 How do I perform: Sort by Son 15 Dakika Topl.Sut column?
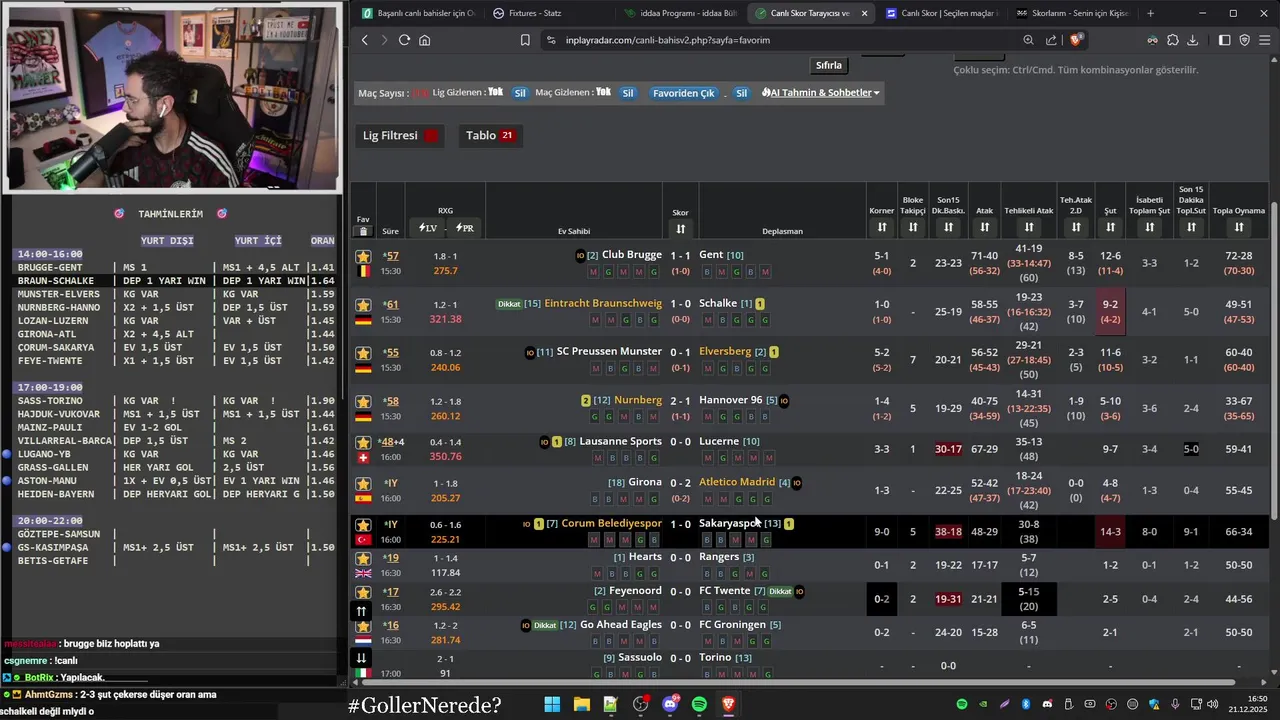point(1191,228)
